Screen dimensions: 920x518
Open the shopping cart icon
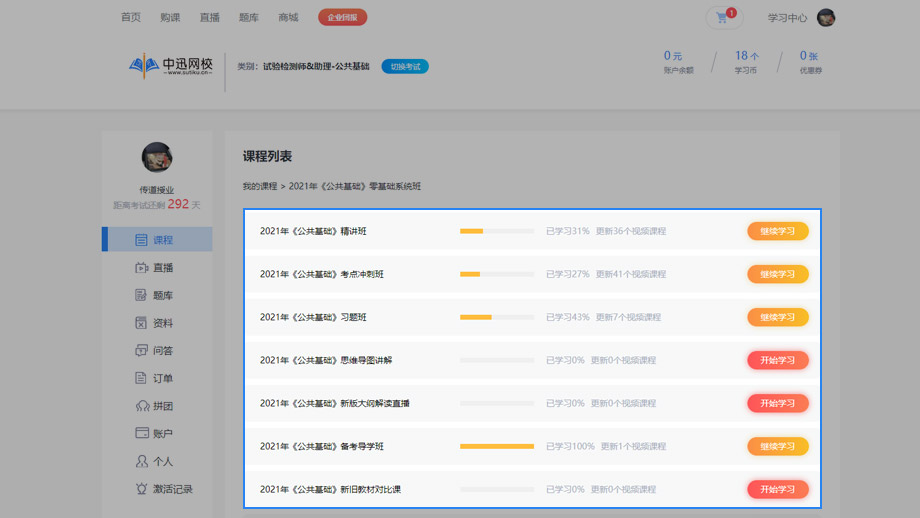pos(722,18)
